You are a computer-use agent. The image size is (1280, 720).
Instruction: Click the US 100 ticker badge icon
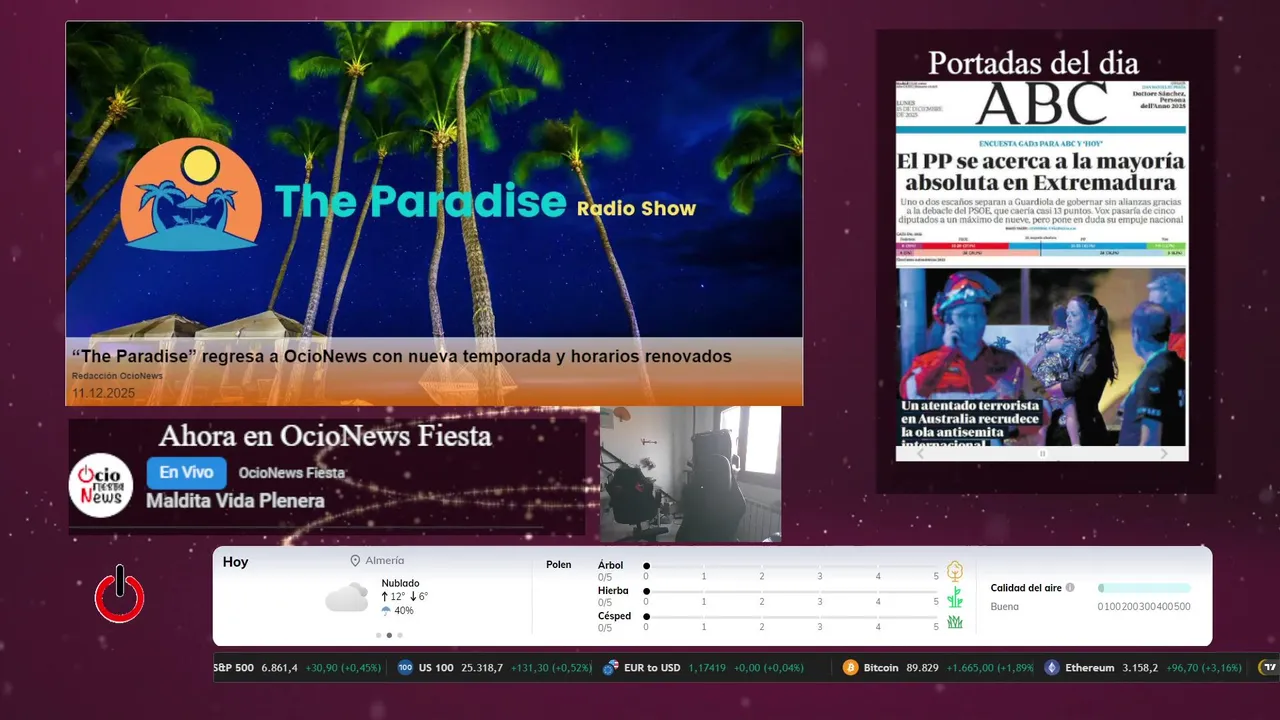405,668
